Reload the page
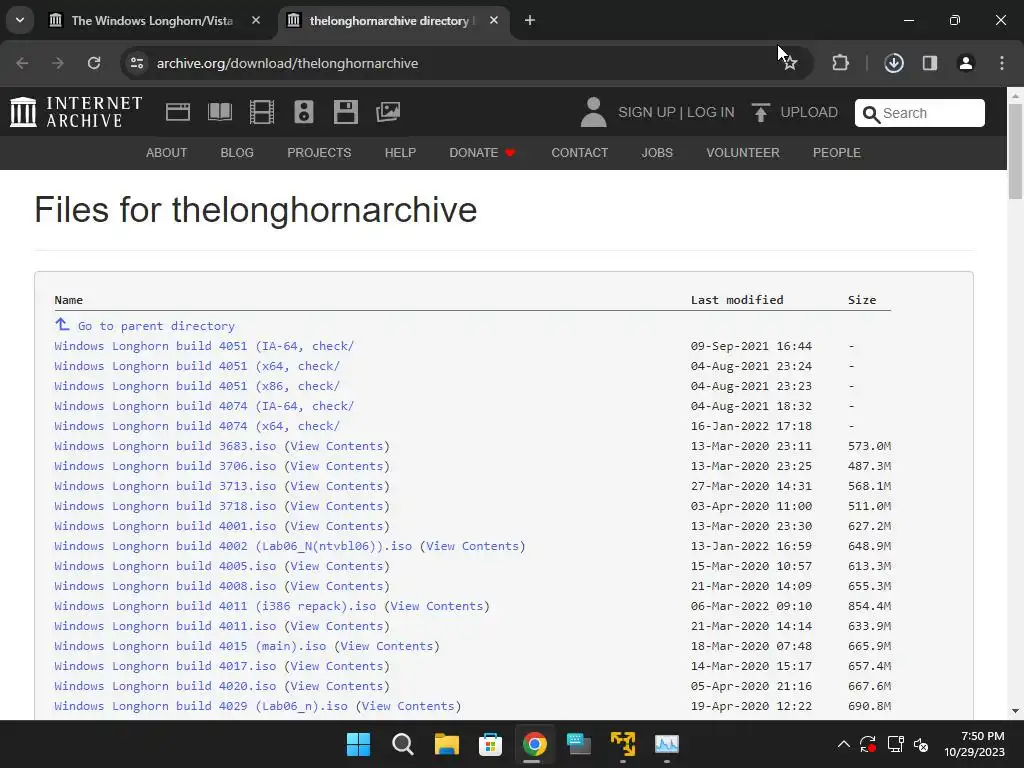The width and height of the screenshot is (1024, 768). coord(94,63)
